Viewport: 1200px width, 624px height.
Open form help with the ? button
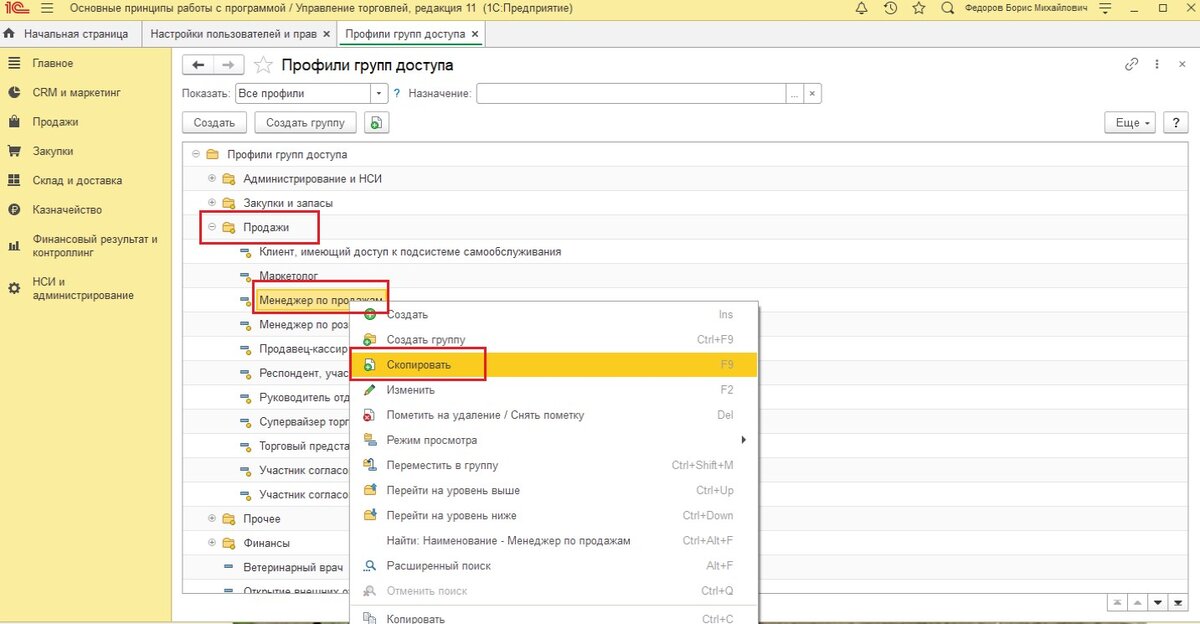pos(1174,122)
